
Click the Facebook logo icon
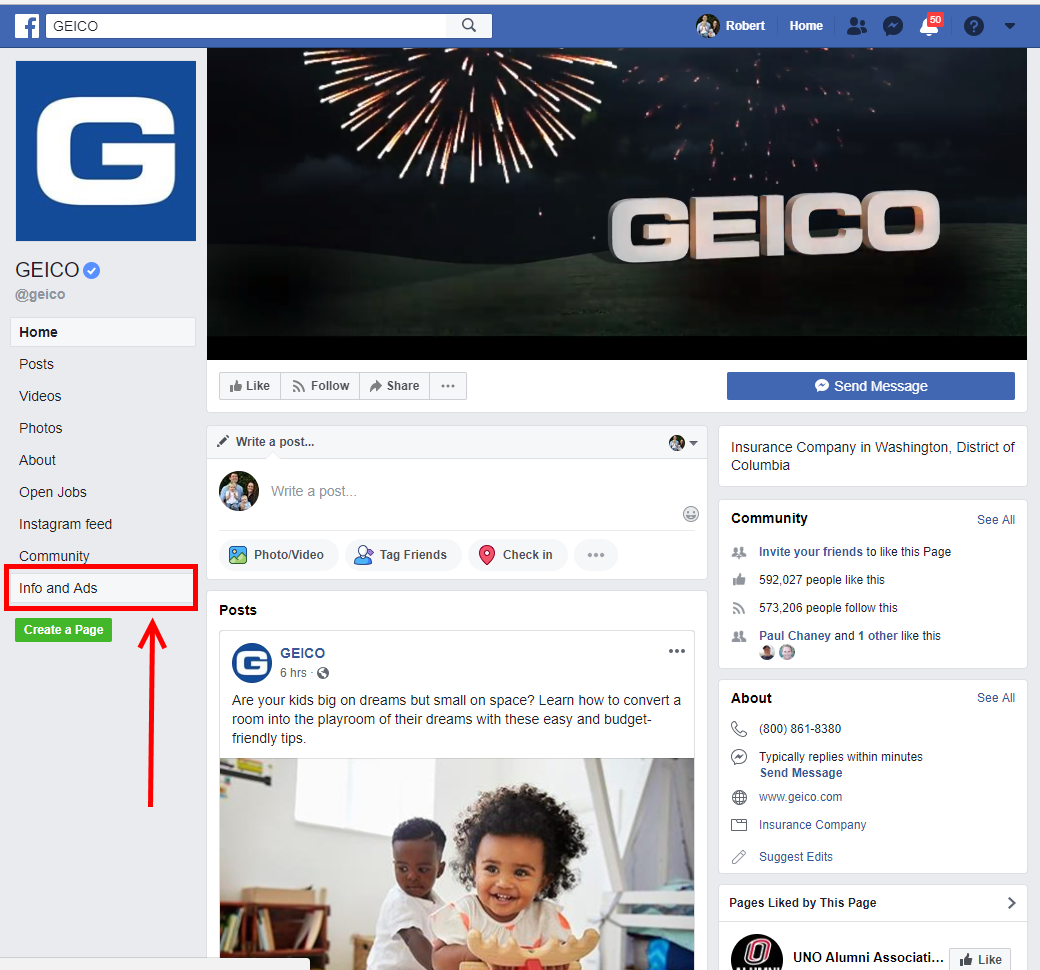[27, 26]
